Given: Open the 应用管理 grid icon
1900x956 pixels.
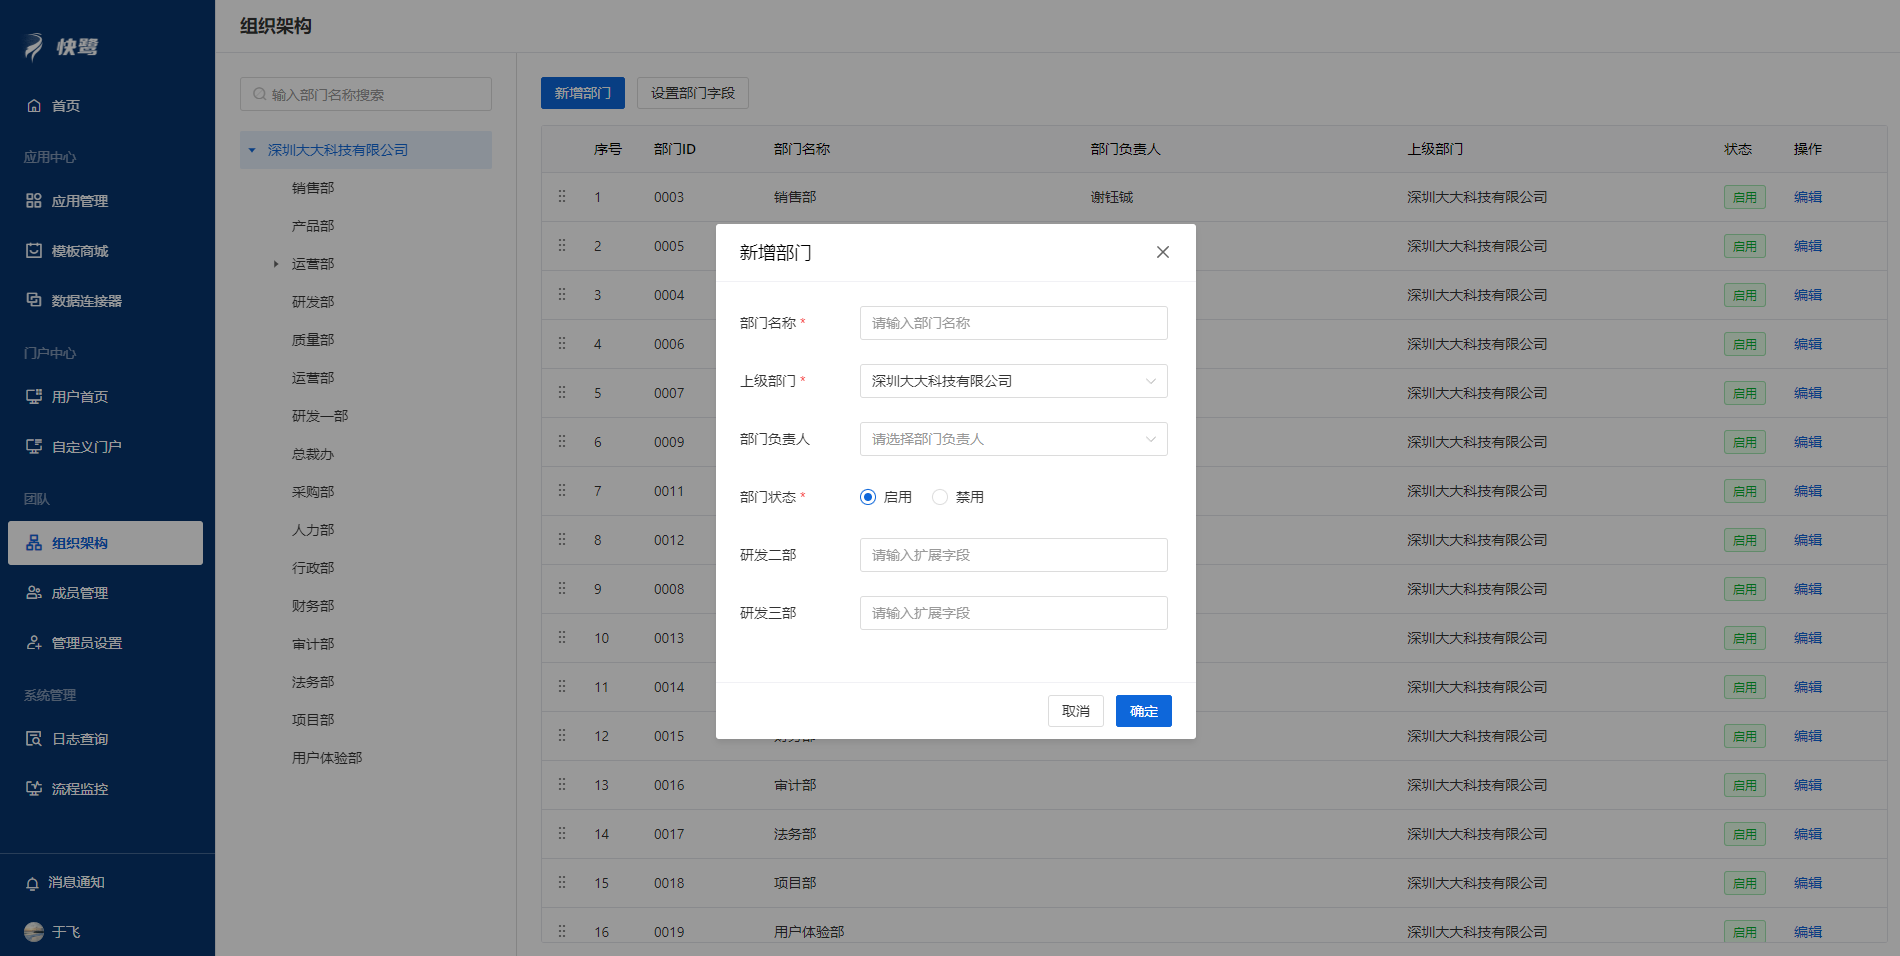Looking at the screenshot, I should point(34,201).
